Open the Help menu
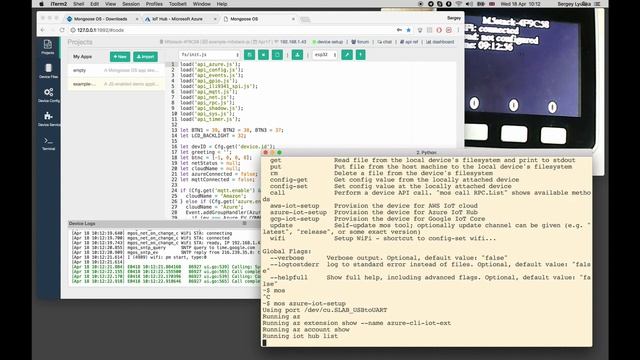The height and width of the screenshot is (360, 640). [222, 4]
